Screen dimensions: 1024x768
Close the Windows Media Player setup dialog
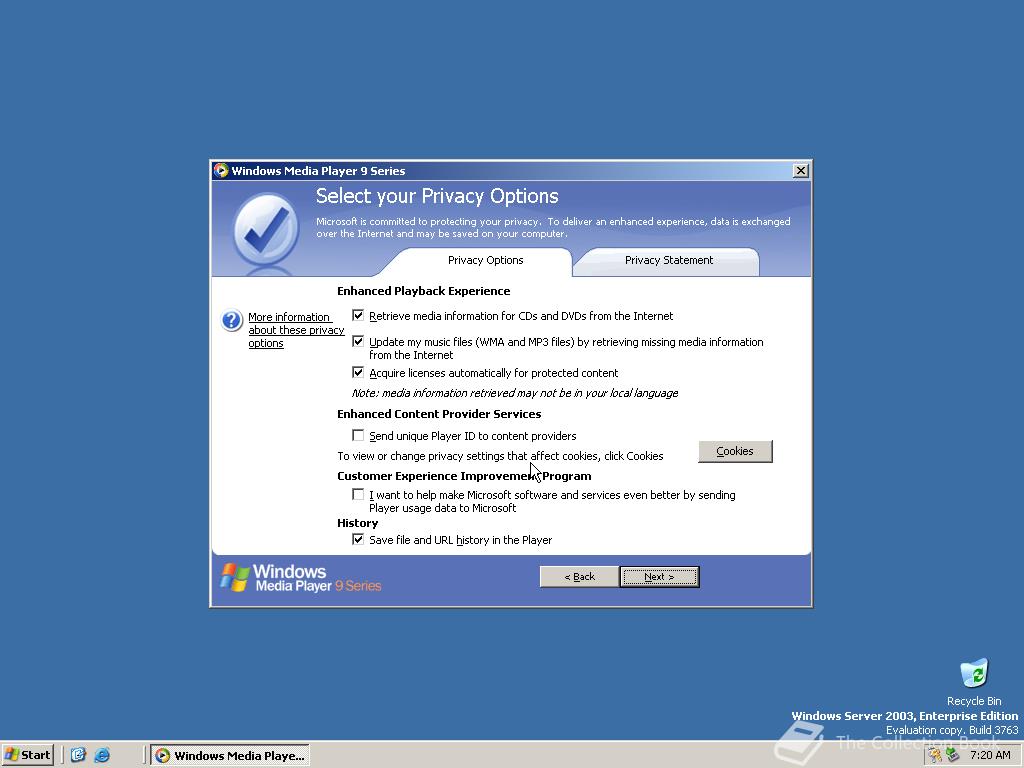click(801, 170)
